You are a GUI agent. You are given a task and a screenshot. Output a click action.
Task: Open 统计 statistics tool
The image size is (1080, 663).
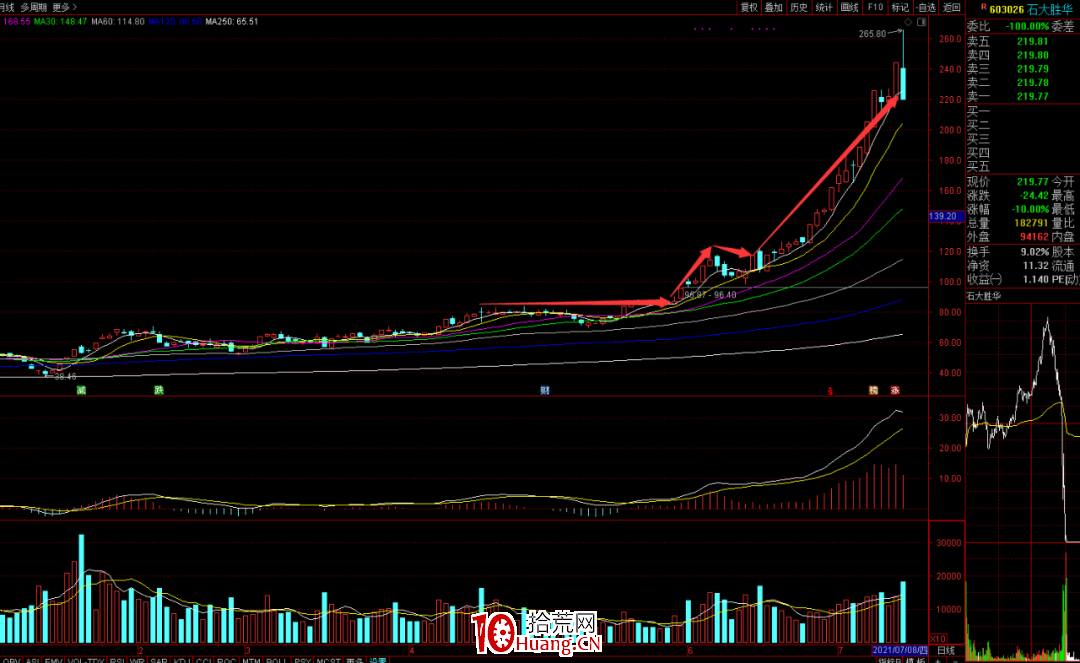click(824, 7)
